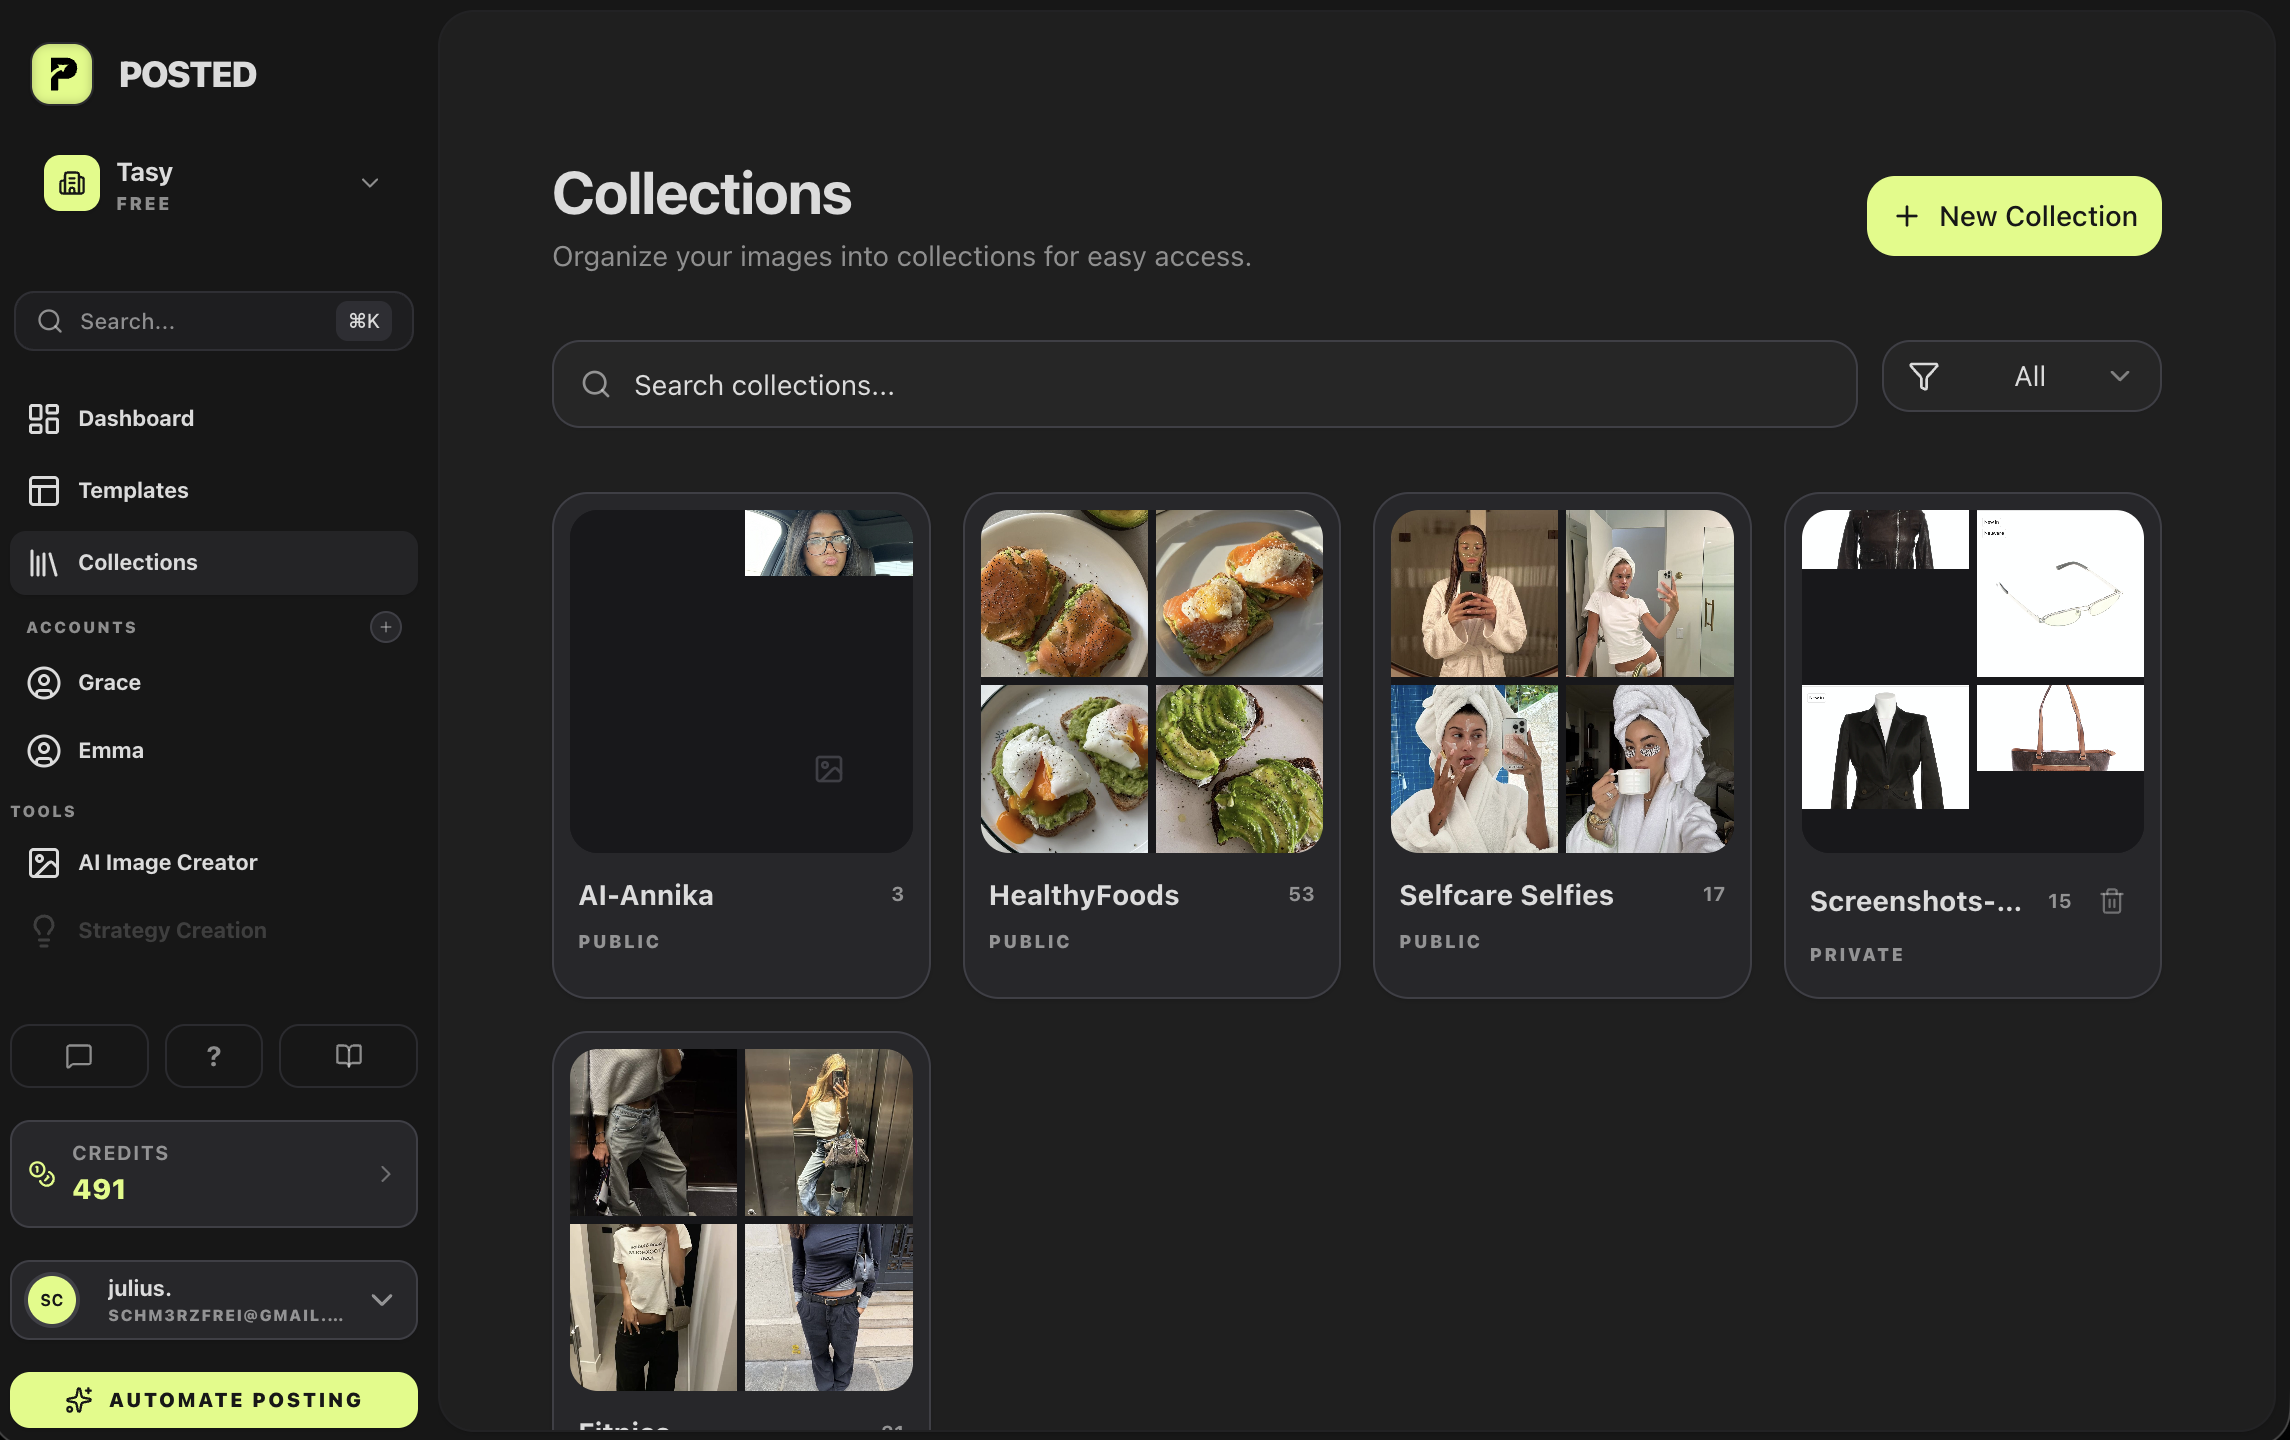Click the Tasy workspace building icon

pos(72,183)
